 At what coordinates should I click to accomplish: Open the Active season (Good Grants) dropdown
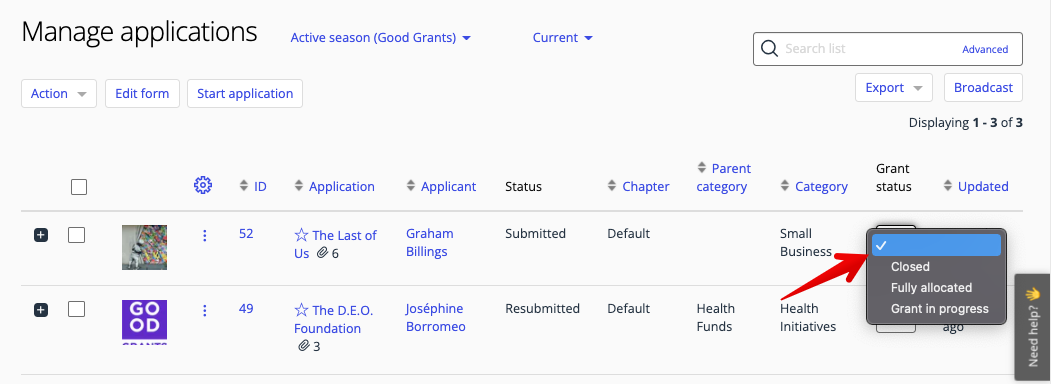(381, 38)
